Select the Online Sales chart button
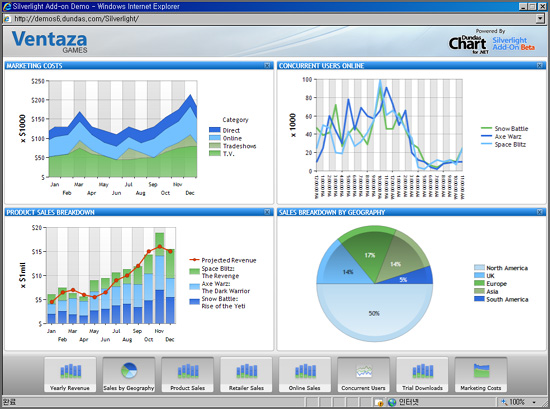This screenshot has height=409, width=550. click(305, 374)
